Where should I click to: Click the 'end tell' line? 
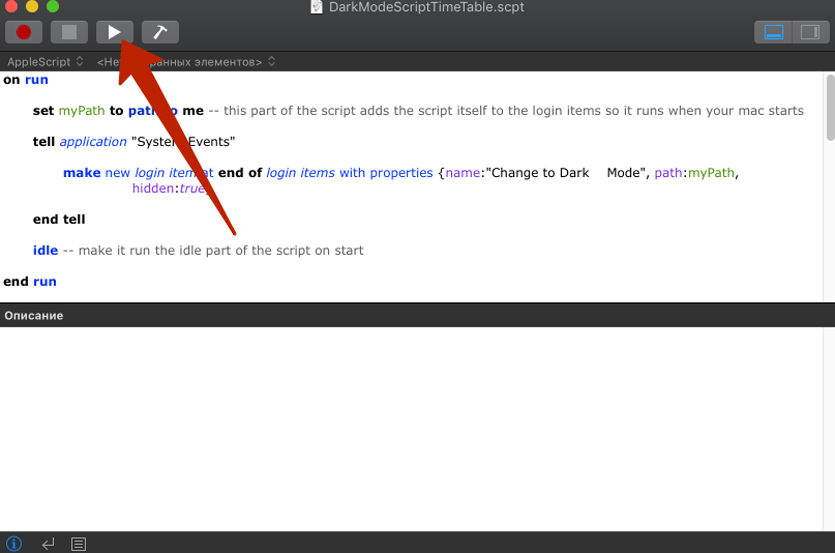coord(59,219)
